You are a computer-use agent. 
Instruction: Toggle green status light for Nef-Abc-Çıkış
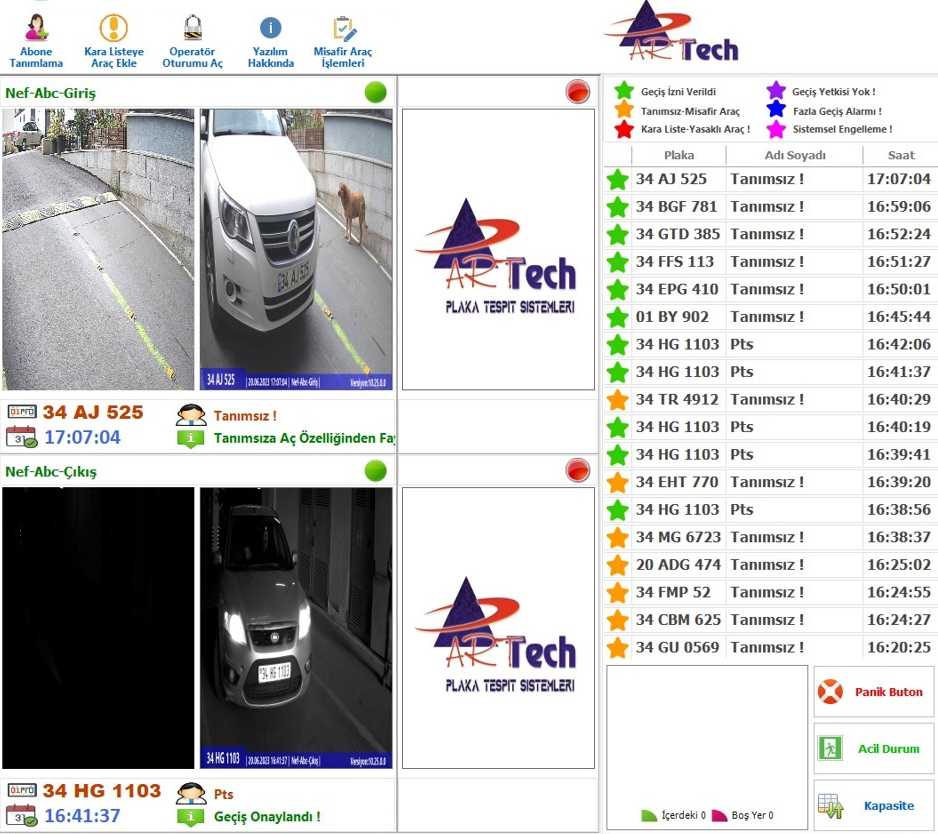pos(376,471)
